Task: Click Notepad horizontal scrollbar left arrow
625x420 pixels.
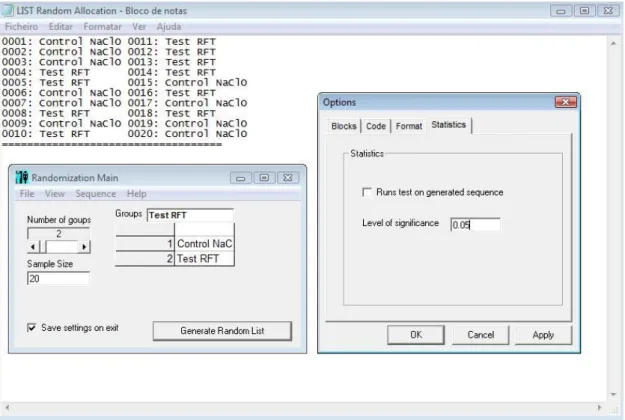Action: click(7, 408)
